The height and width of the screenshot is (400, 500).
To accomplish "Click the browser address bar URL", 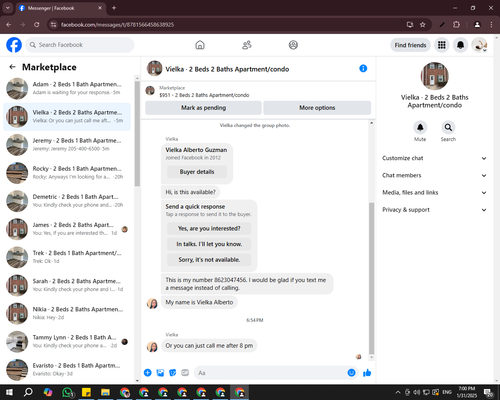I will [x=117, y=25].
